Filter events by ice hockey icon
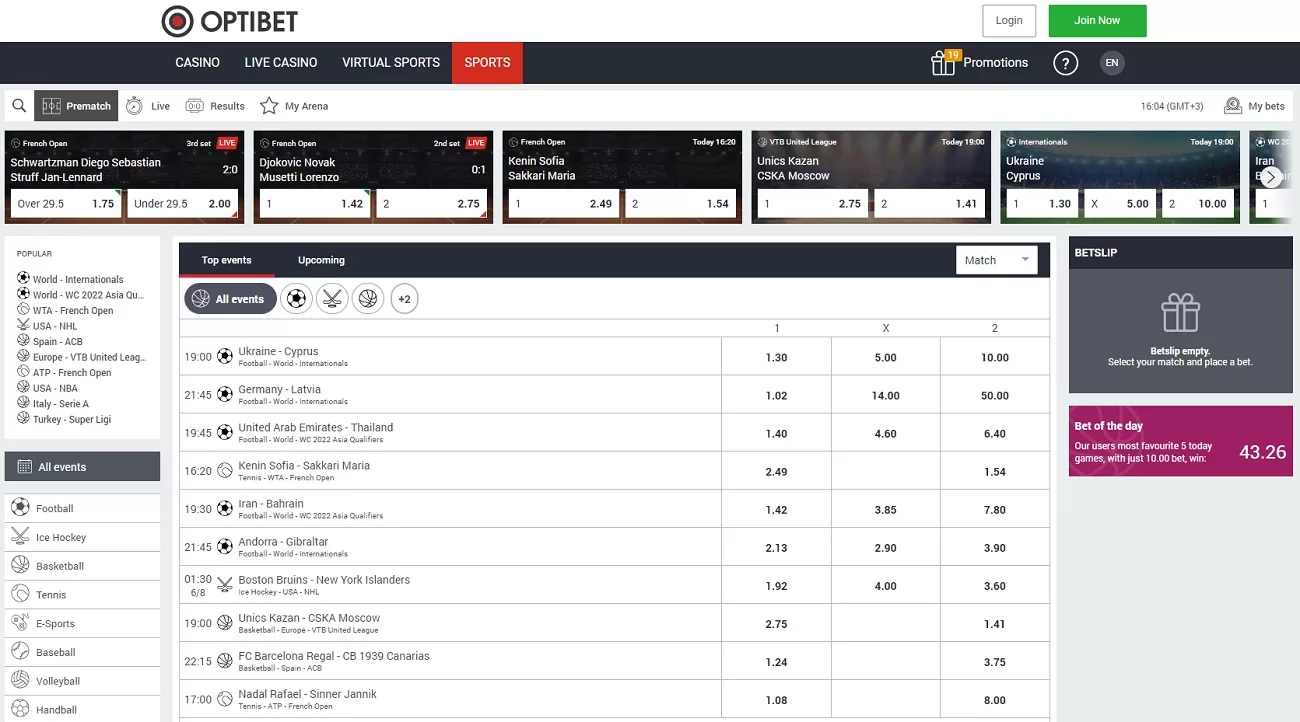The width and height of the screenshot is (1300, 722). tap(332, 298)
